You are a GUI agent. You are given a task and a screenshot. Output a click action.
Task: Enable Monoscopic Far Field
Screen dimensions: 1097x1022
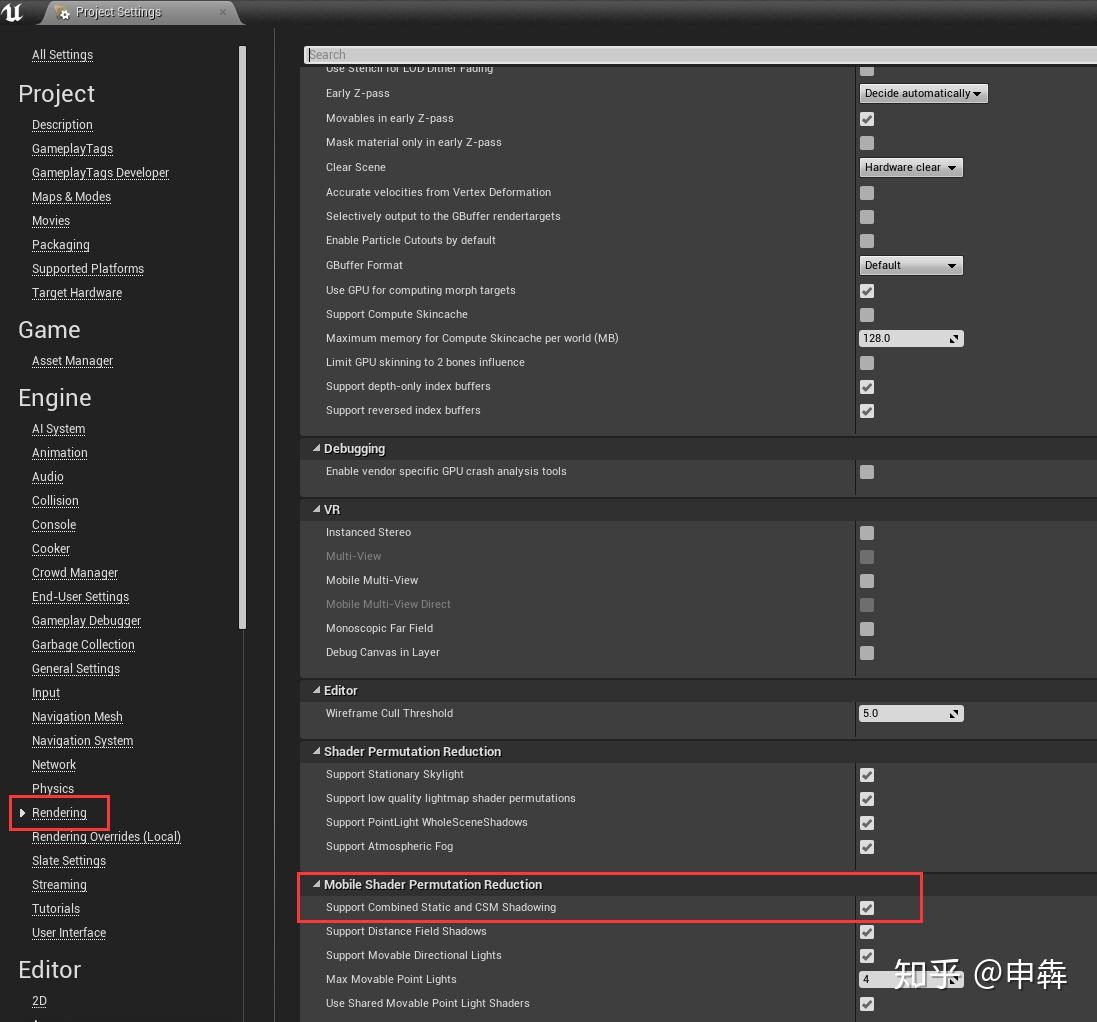coord(866,629)
